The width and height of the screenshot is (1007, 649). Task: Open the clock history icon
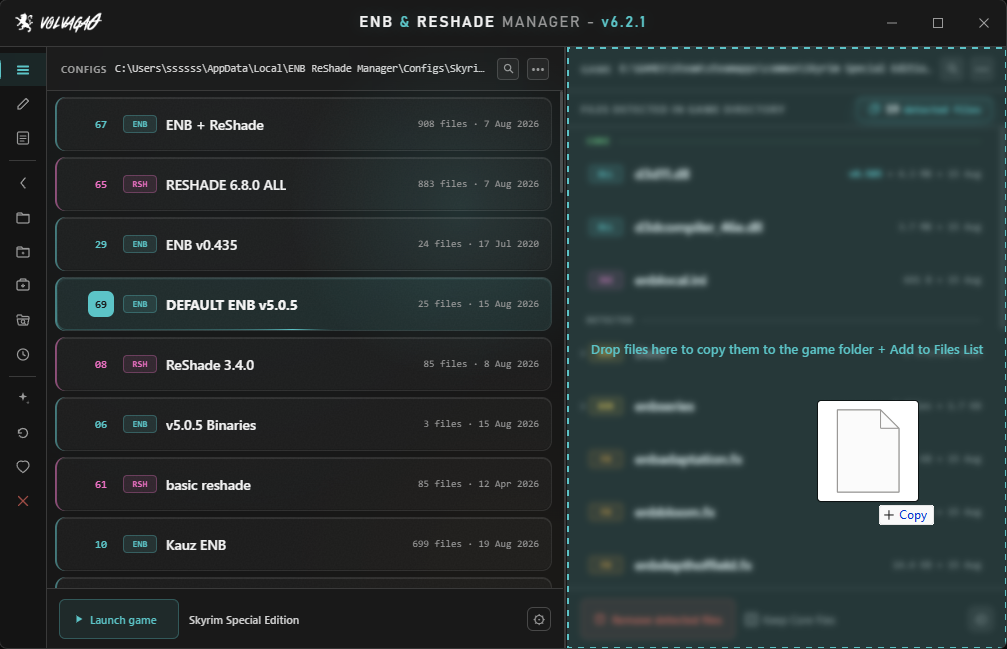pos(22,354)
